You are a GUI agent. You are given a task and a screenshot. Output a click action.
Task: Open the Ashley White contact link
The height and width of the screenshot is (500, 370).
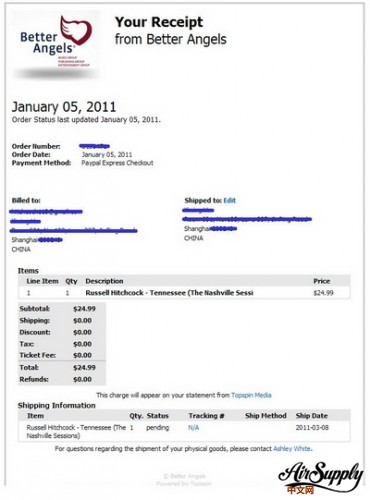click(292, 449)
